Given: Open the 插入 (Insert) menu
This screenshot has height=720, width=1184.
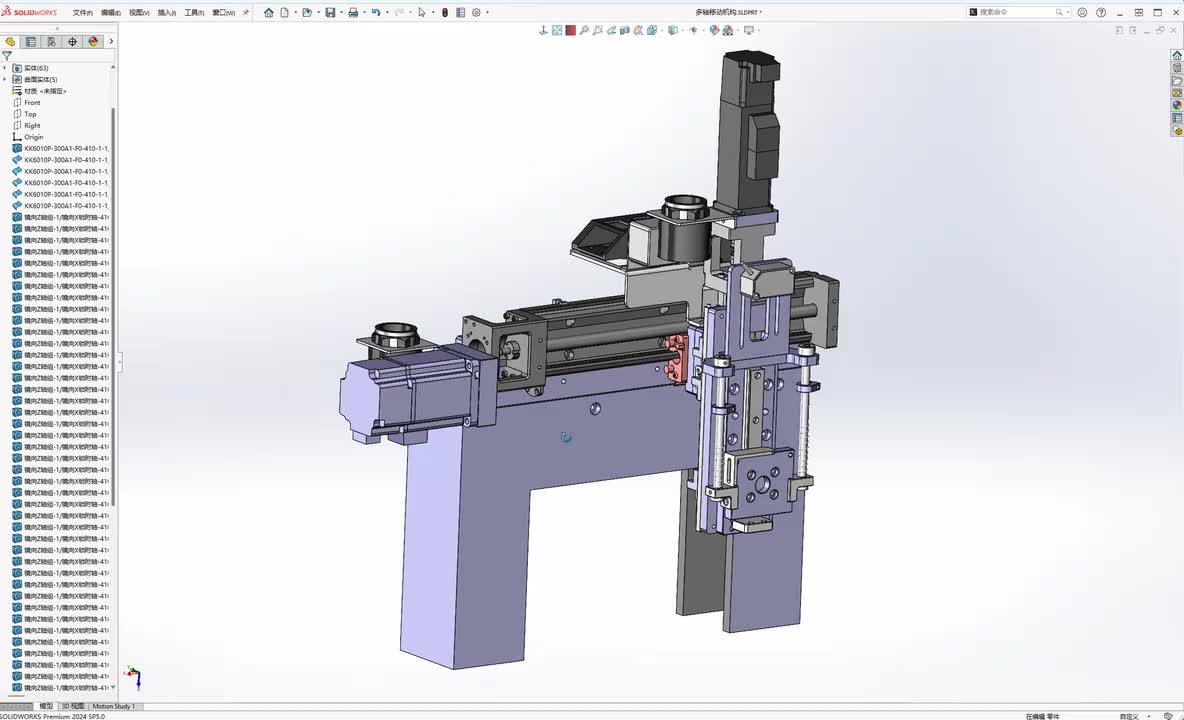Looking at the screenshot, I should point(166,13).
